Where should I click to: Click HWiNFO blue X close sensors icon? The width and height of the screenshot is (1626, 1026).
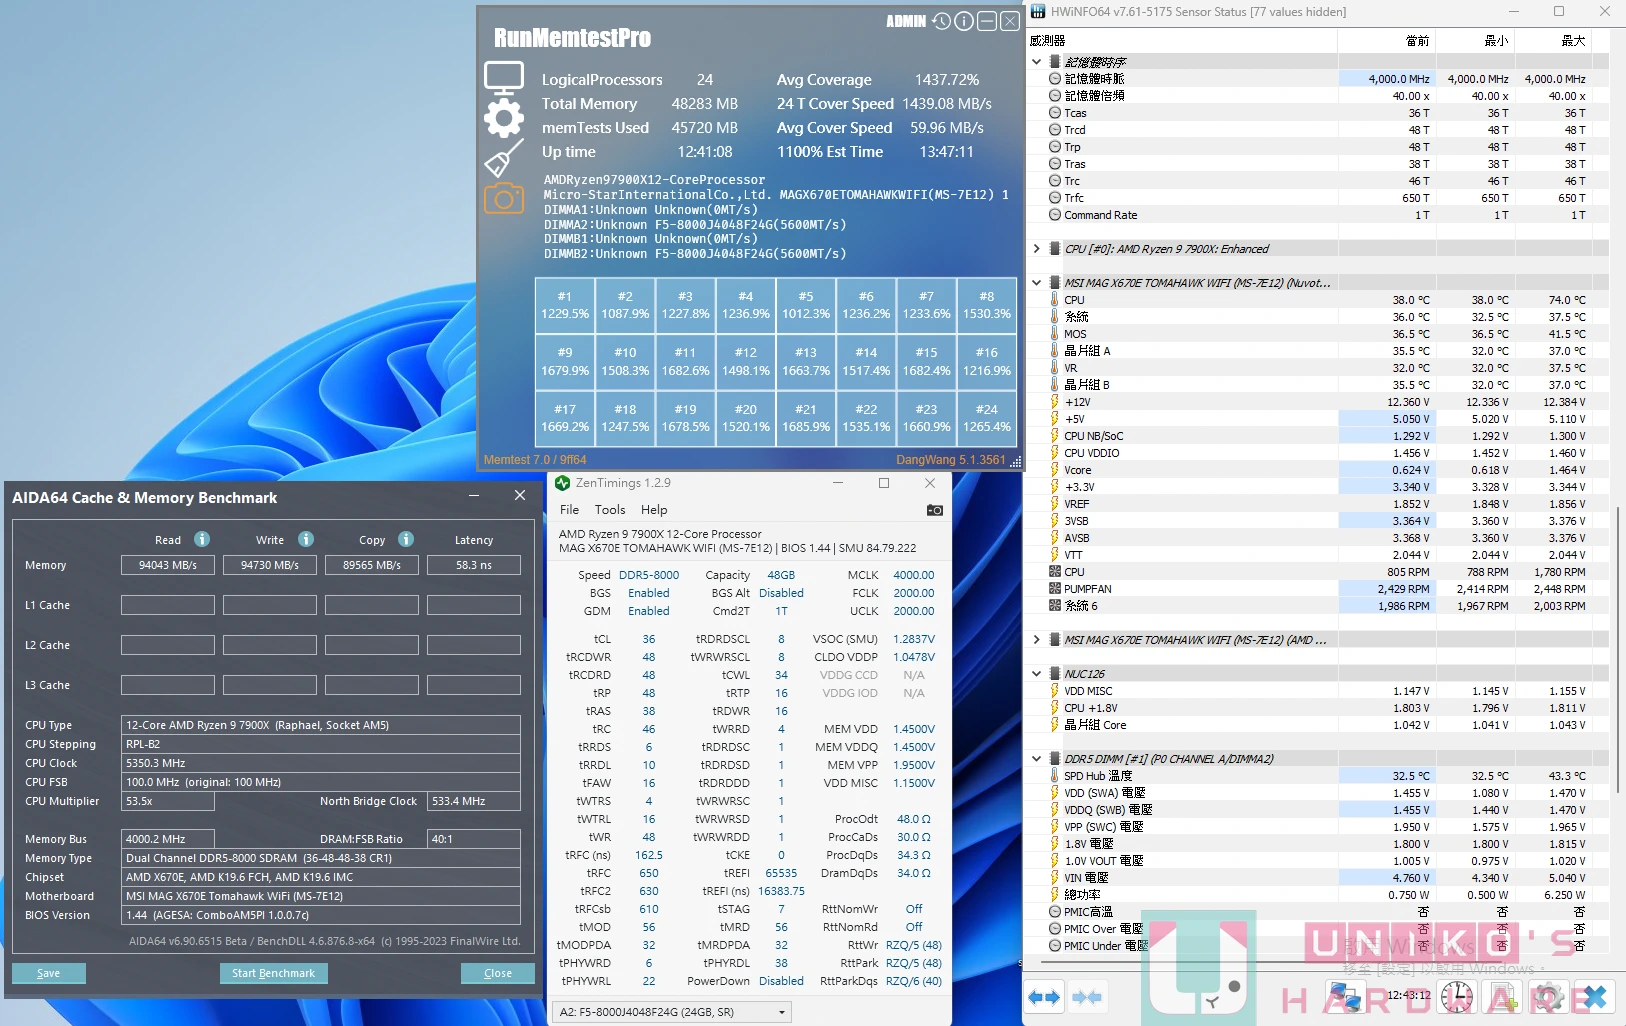[x=1595, y=997]
